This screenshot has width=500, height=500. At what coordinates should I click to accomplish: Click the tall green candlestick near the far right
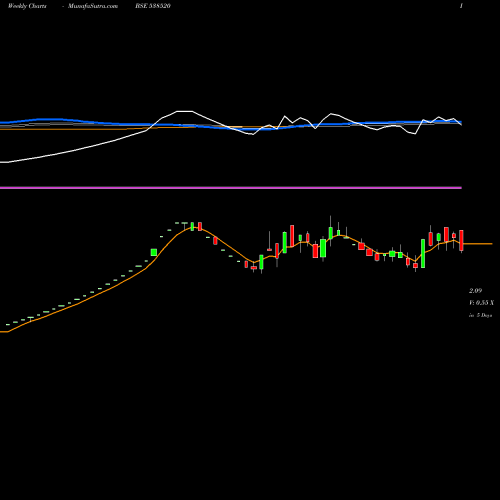pos(423,253)
